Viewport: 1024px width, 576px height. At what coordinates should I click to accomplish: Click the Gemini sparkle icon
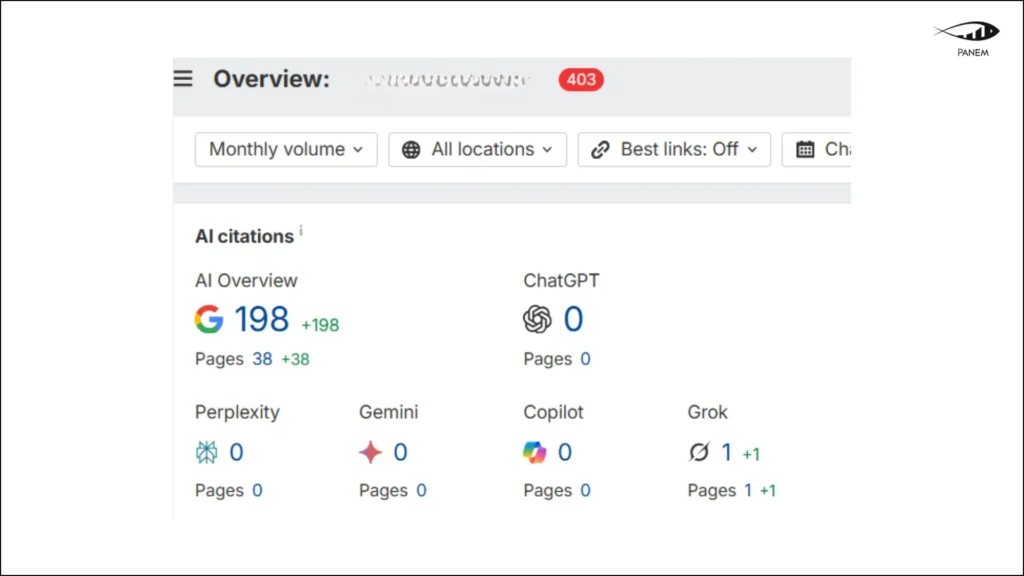click(370, 452)
